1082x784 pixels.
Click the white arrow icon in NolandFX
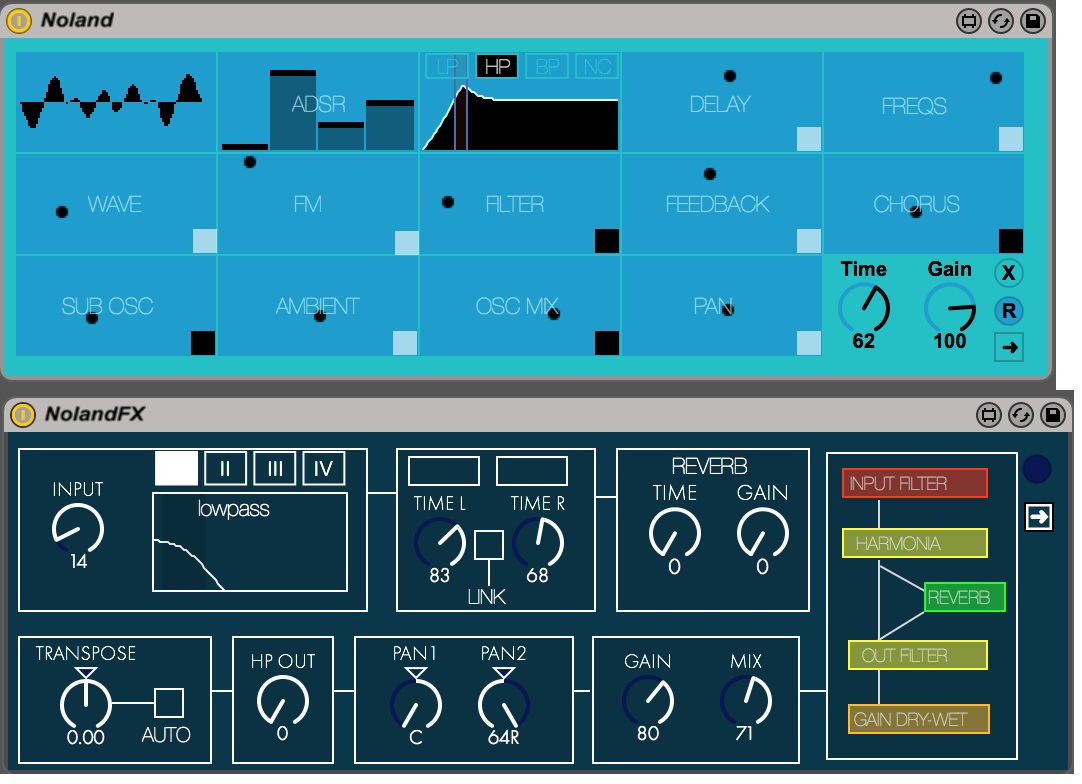(x=1039, y=516)
